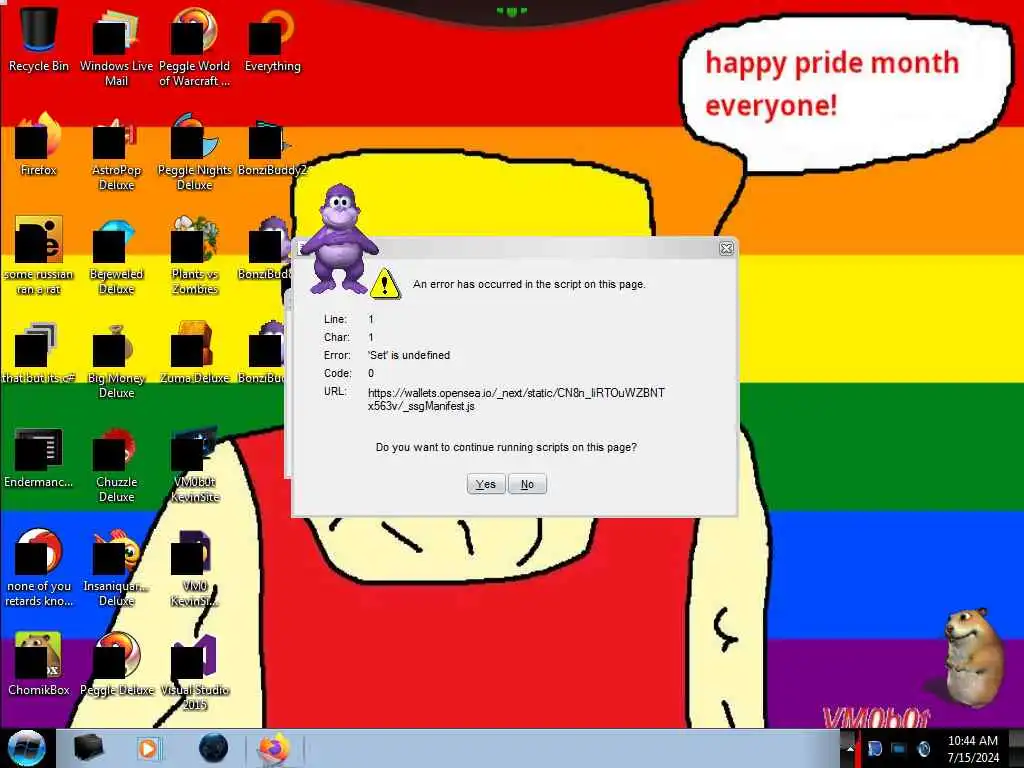The height and width of the screenshot is (768, 1024).
Task: Click the yellow warning triangle icon
Action: click(x=385, y=283)
